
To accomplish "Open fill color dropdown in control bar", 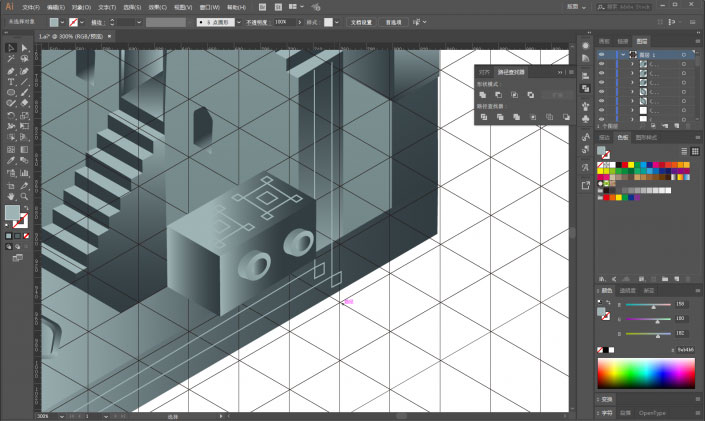I will (x=62, y=22).
